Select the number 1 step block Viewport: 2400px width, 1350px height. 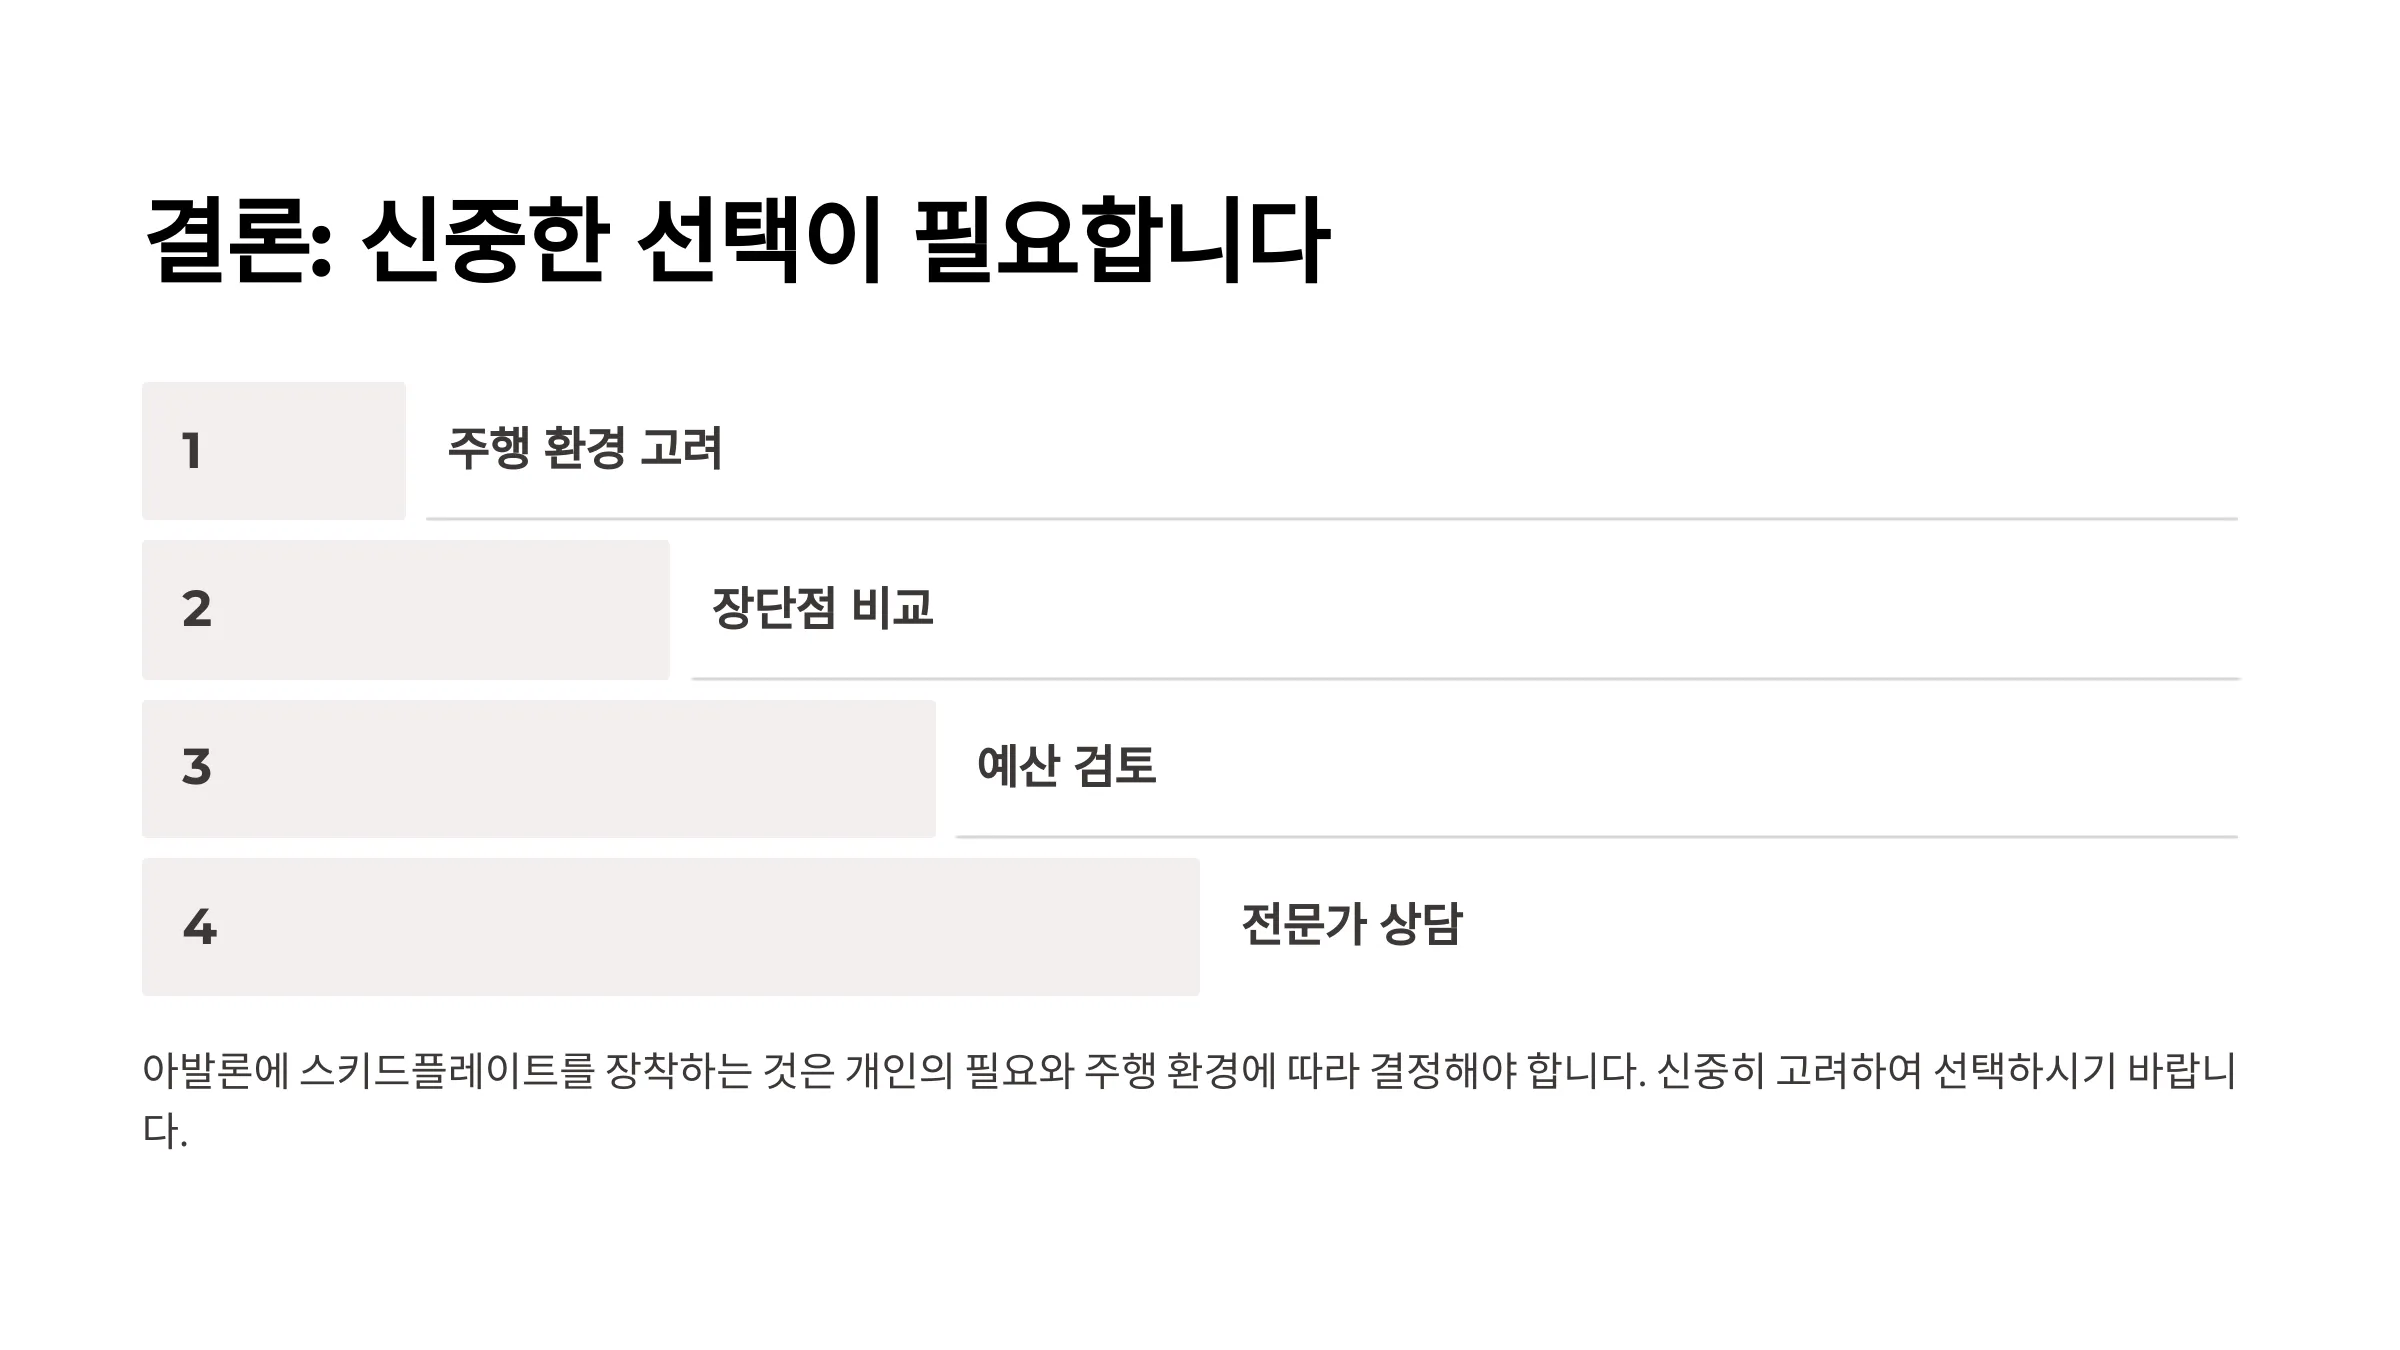coord(274,451)
